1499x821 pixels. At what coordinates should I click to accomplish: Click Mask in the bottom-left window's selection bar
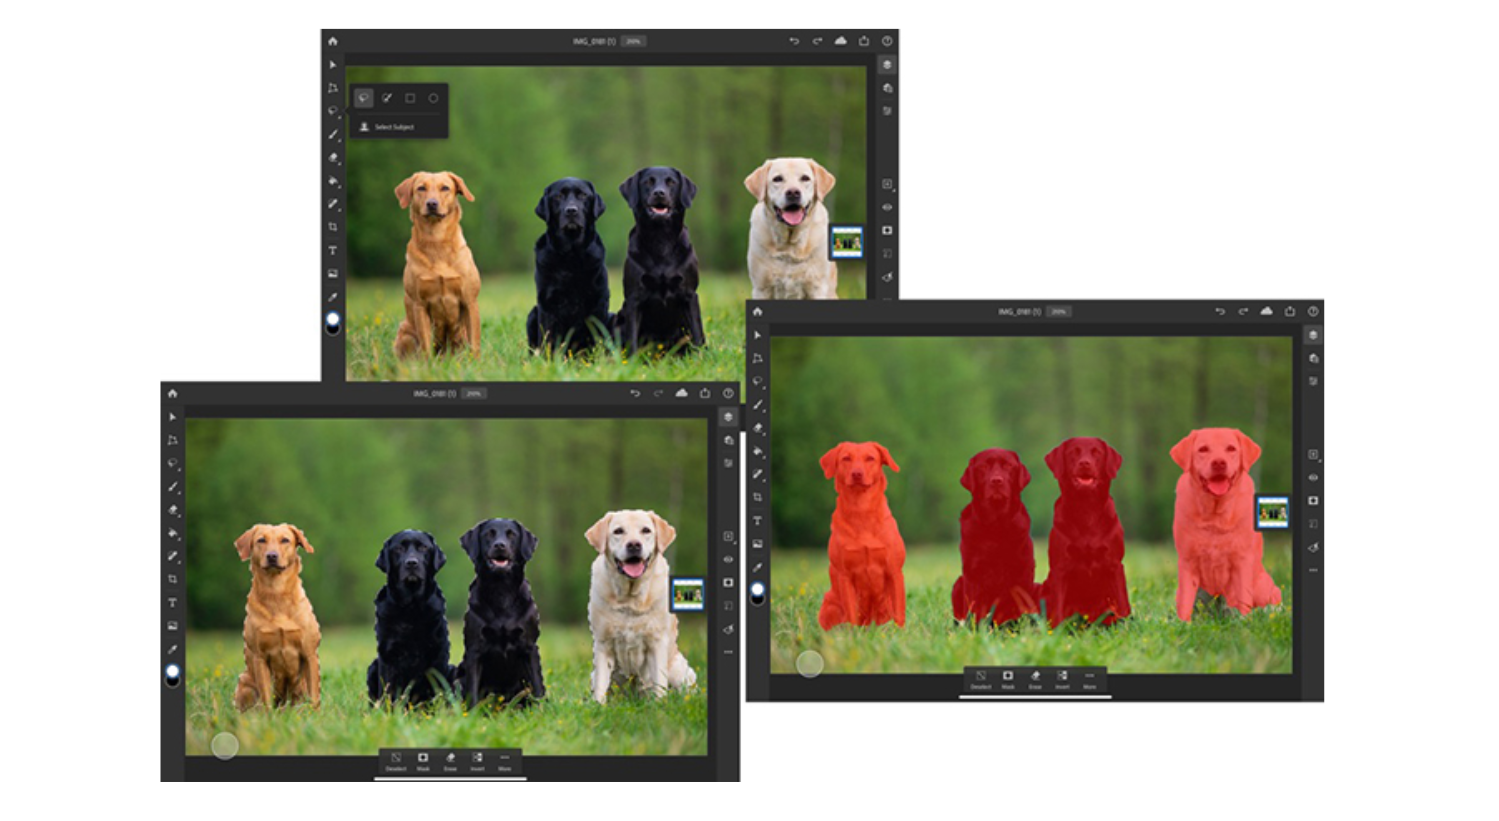pyautogui.click(x=423, y=761)
